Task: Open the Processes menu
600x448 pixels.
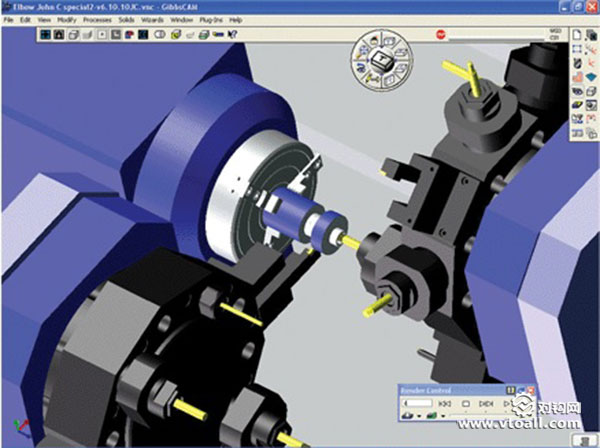Action: (97, 20)
